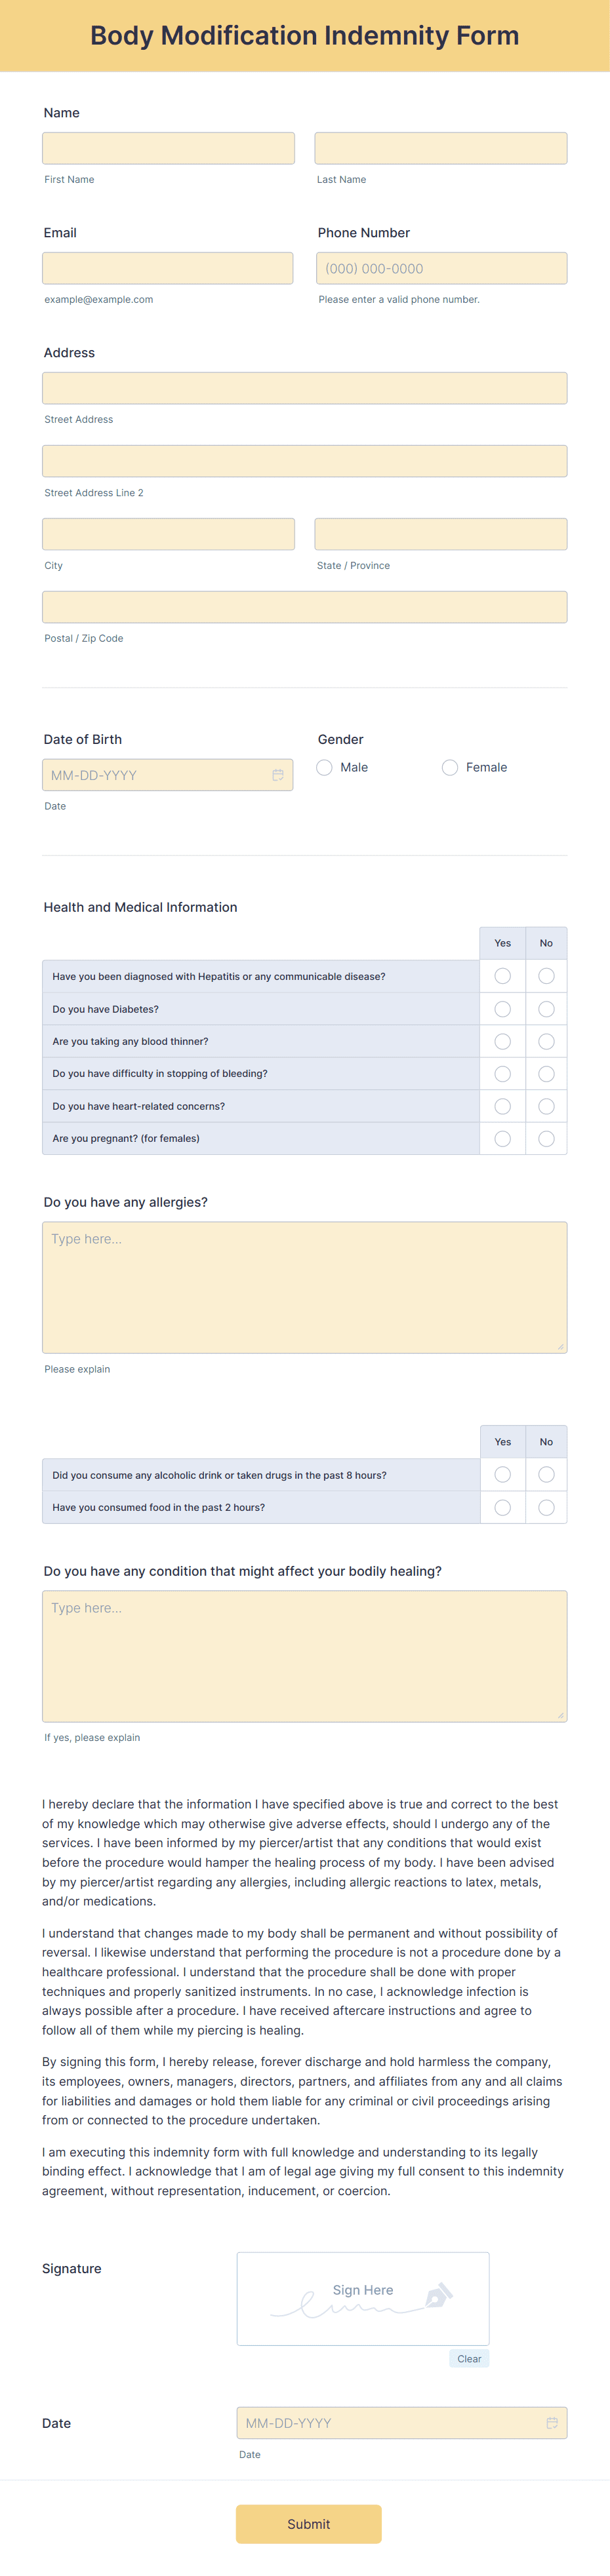Mark No for the pregnancy question
Viewport: 610px width, 2576px height.
coord(546,1138)
